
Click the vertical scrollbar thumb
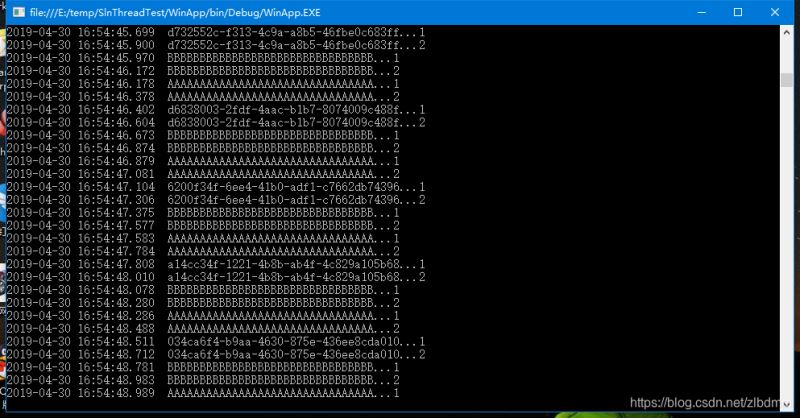[786, 80]
